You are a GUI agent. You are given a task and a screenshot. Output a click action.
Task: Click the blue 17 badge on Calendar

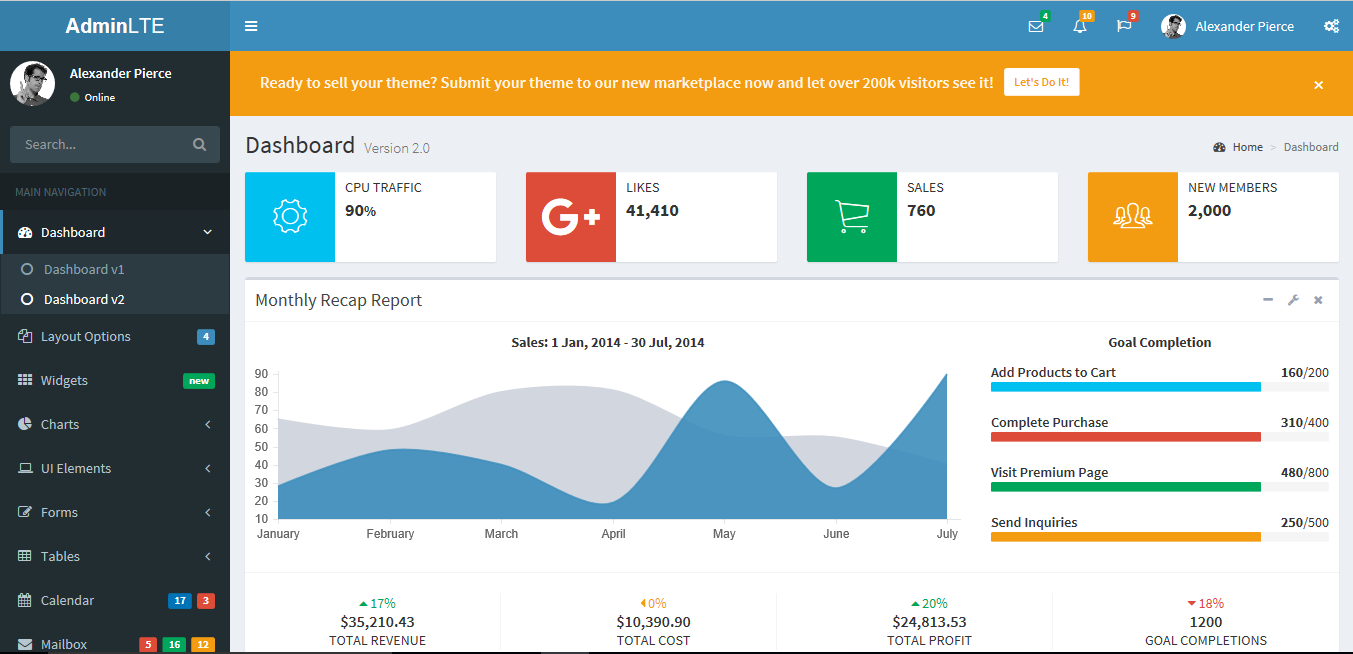[180, 601]
